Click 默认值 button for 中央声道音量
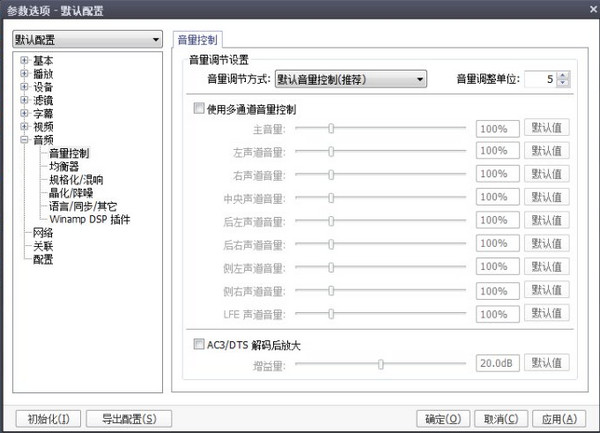 coord(546,197)
